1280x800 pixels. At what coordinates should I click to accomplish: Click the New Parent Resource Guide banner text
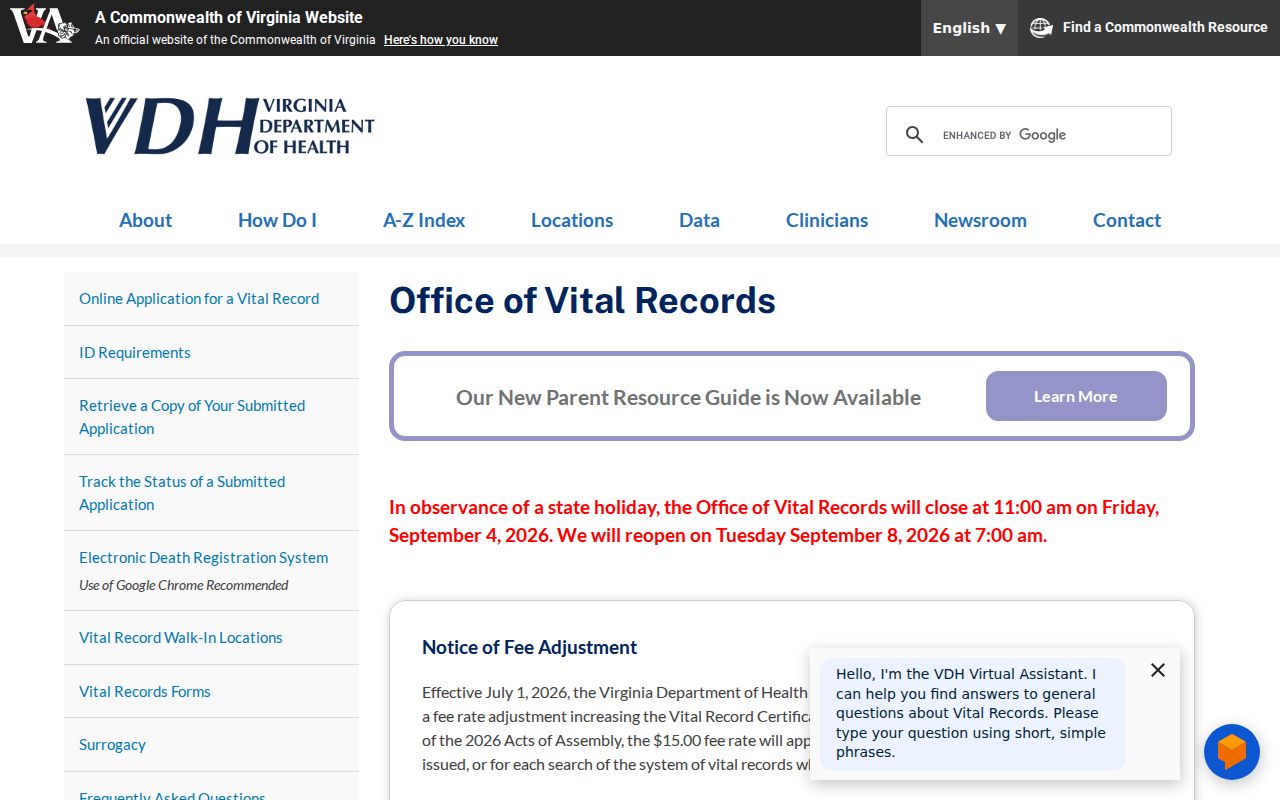click(688, 397)
